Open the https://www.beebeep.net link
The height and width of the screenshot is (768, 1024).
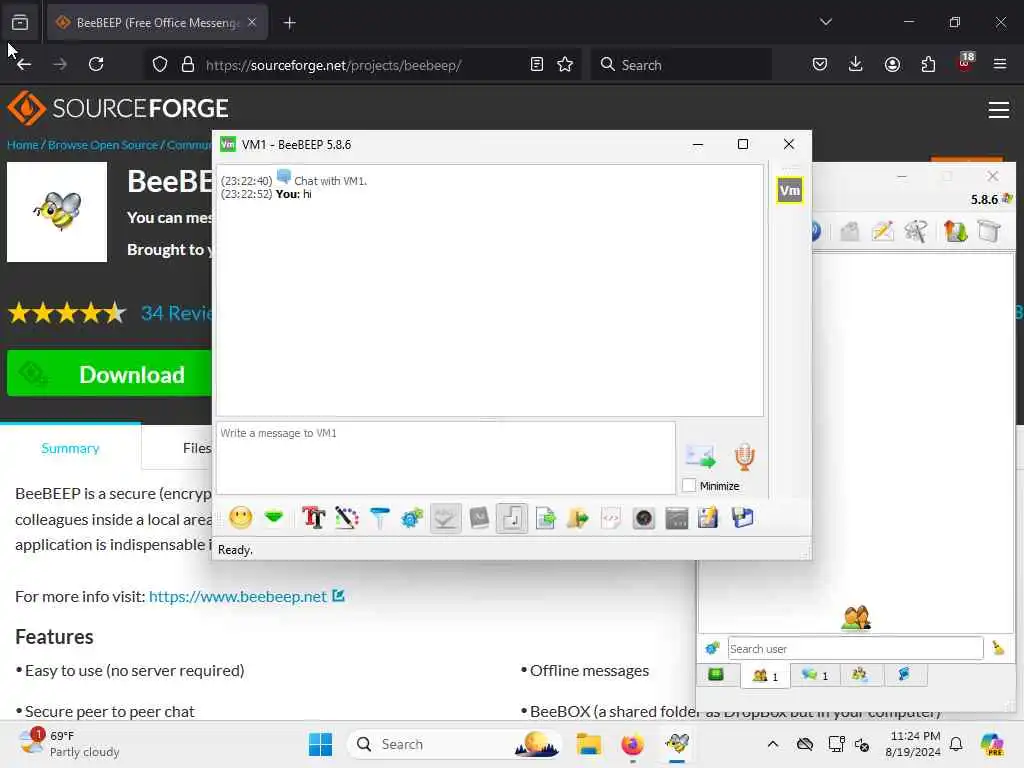tap(238, 596)
